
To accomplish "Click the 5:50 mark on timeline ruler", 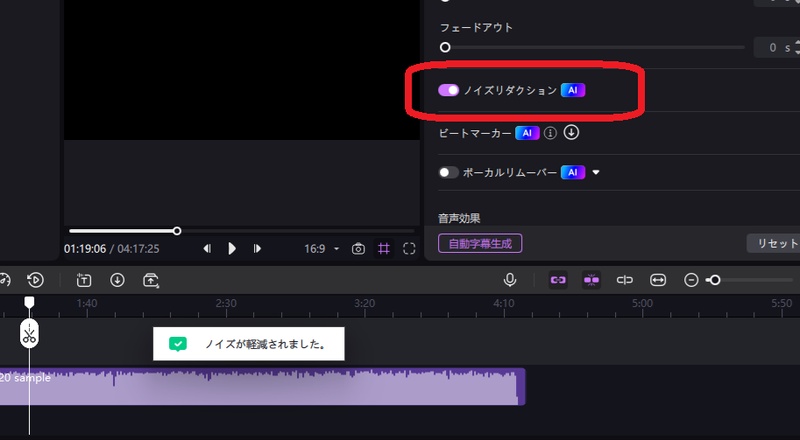I will [x=781, y=303].
